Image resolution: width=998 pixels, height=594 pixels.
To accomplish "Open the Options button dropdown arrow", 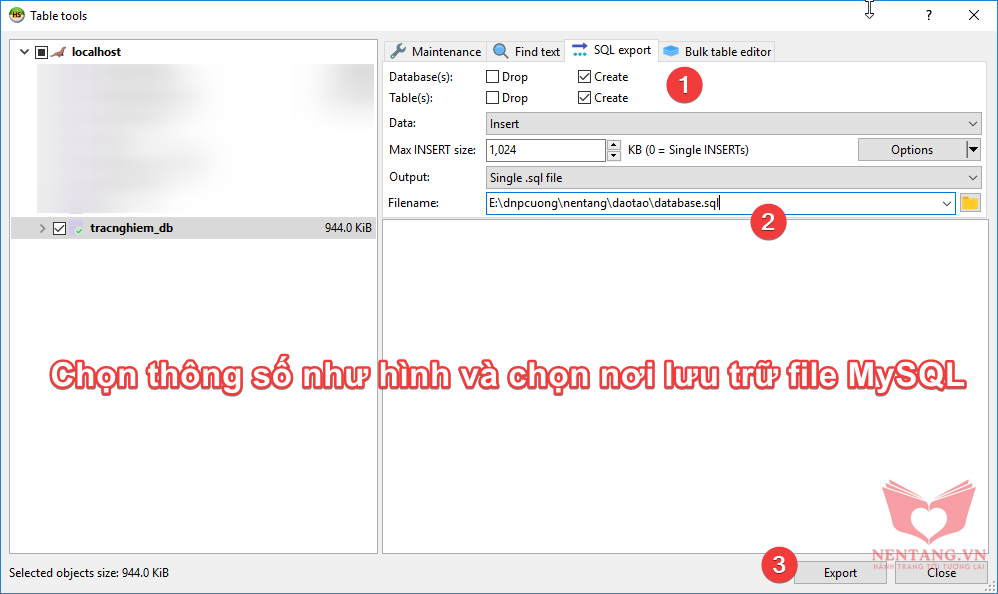I will coord(973,150).
